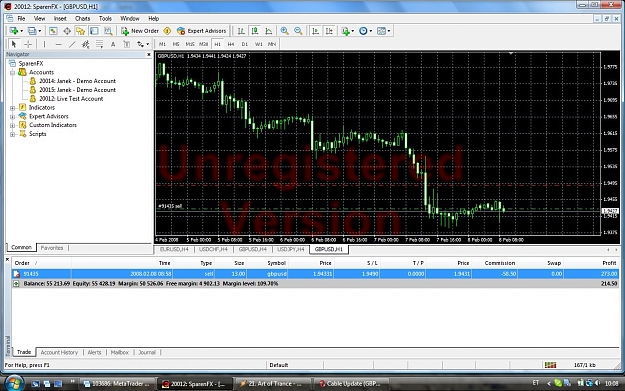Screen dimensions: 625x391
Task: Close the Navigator panel with X
Action: click(149, 54)
